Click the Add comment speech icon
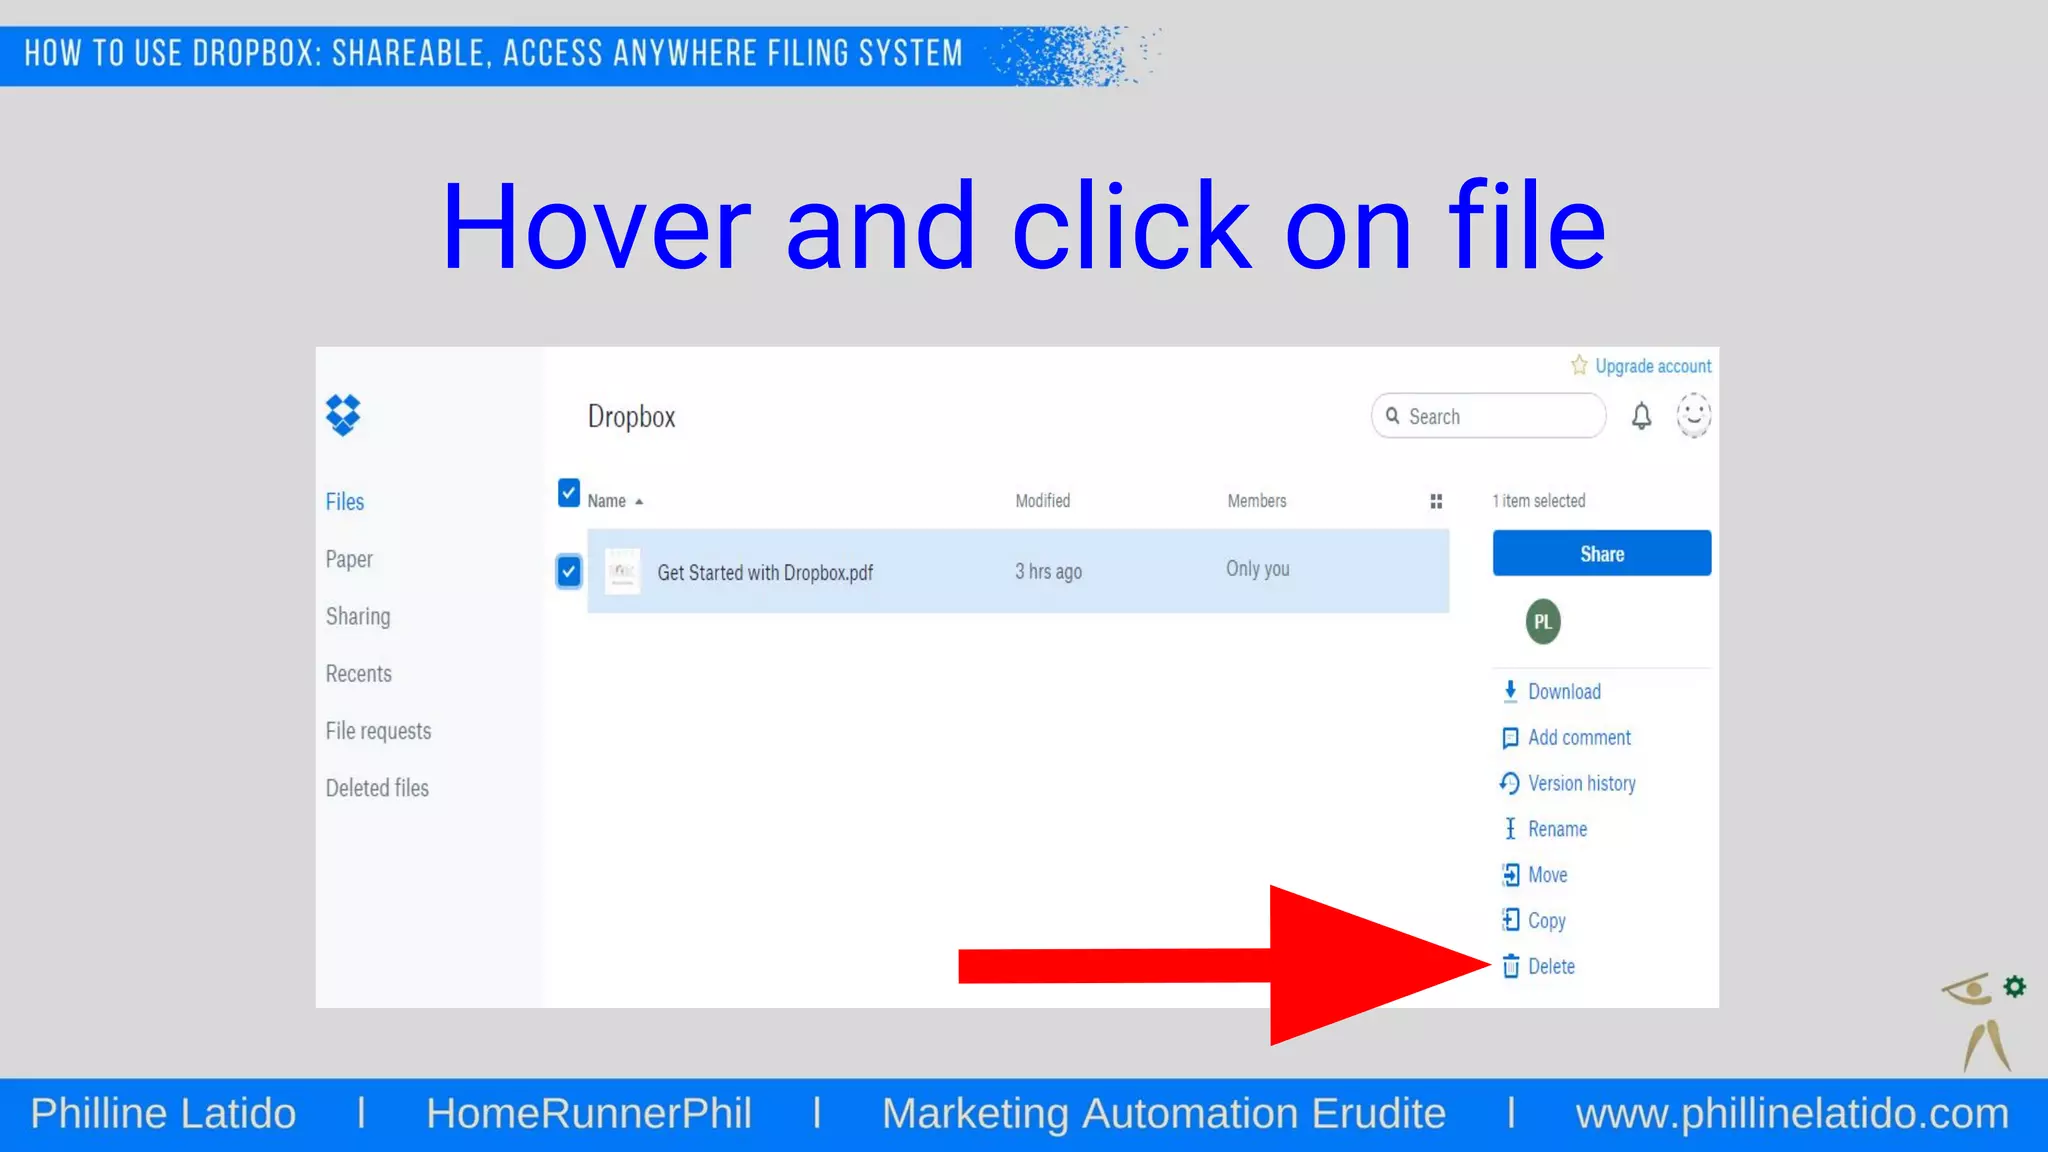 (1510, 738)
